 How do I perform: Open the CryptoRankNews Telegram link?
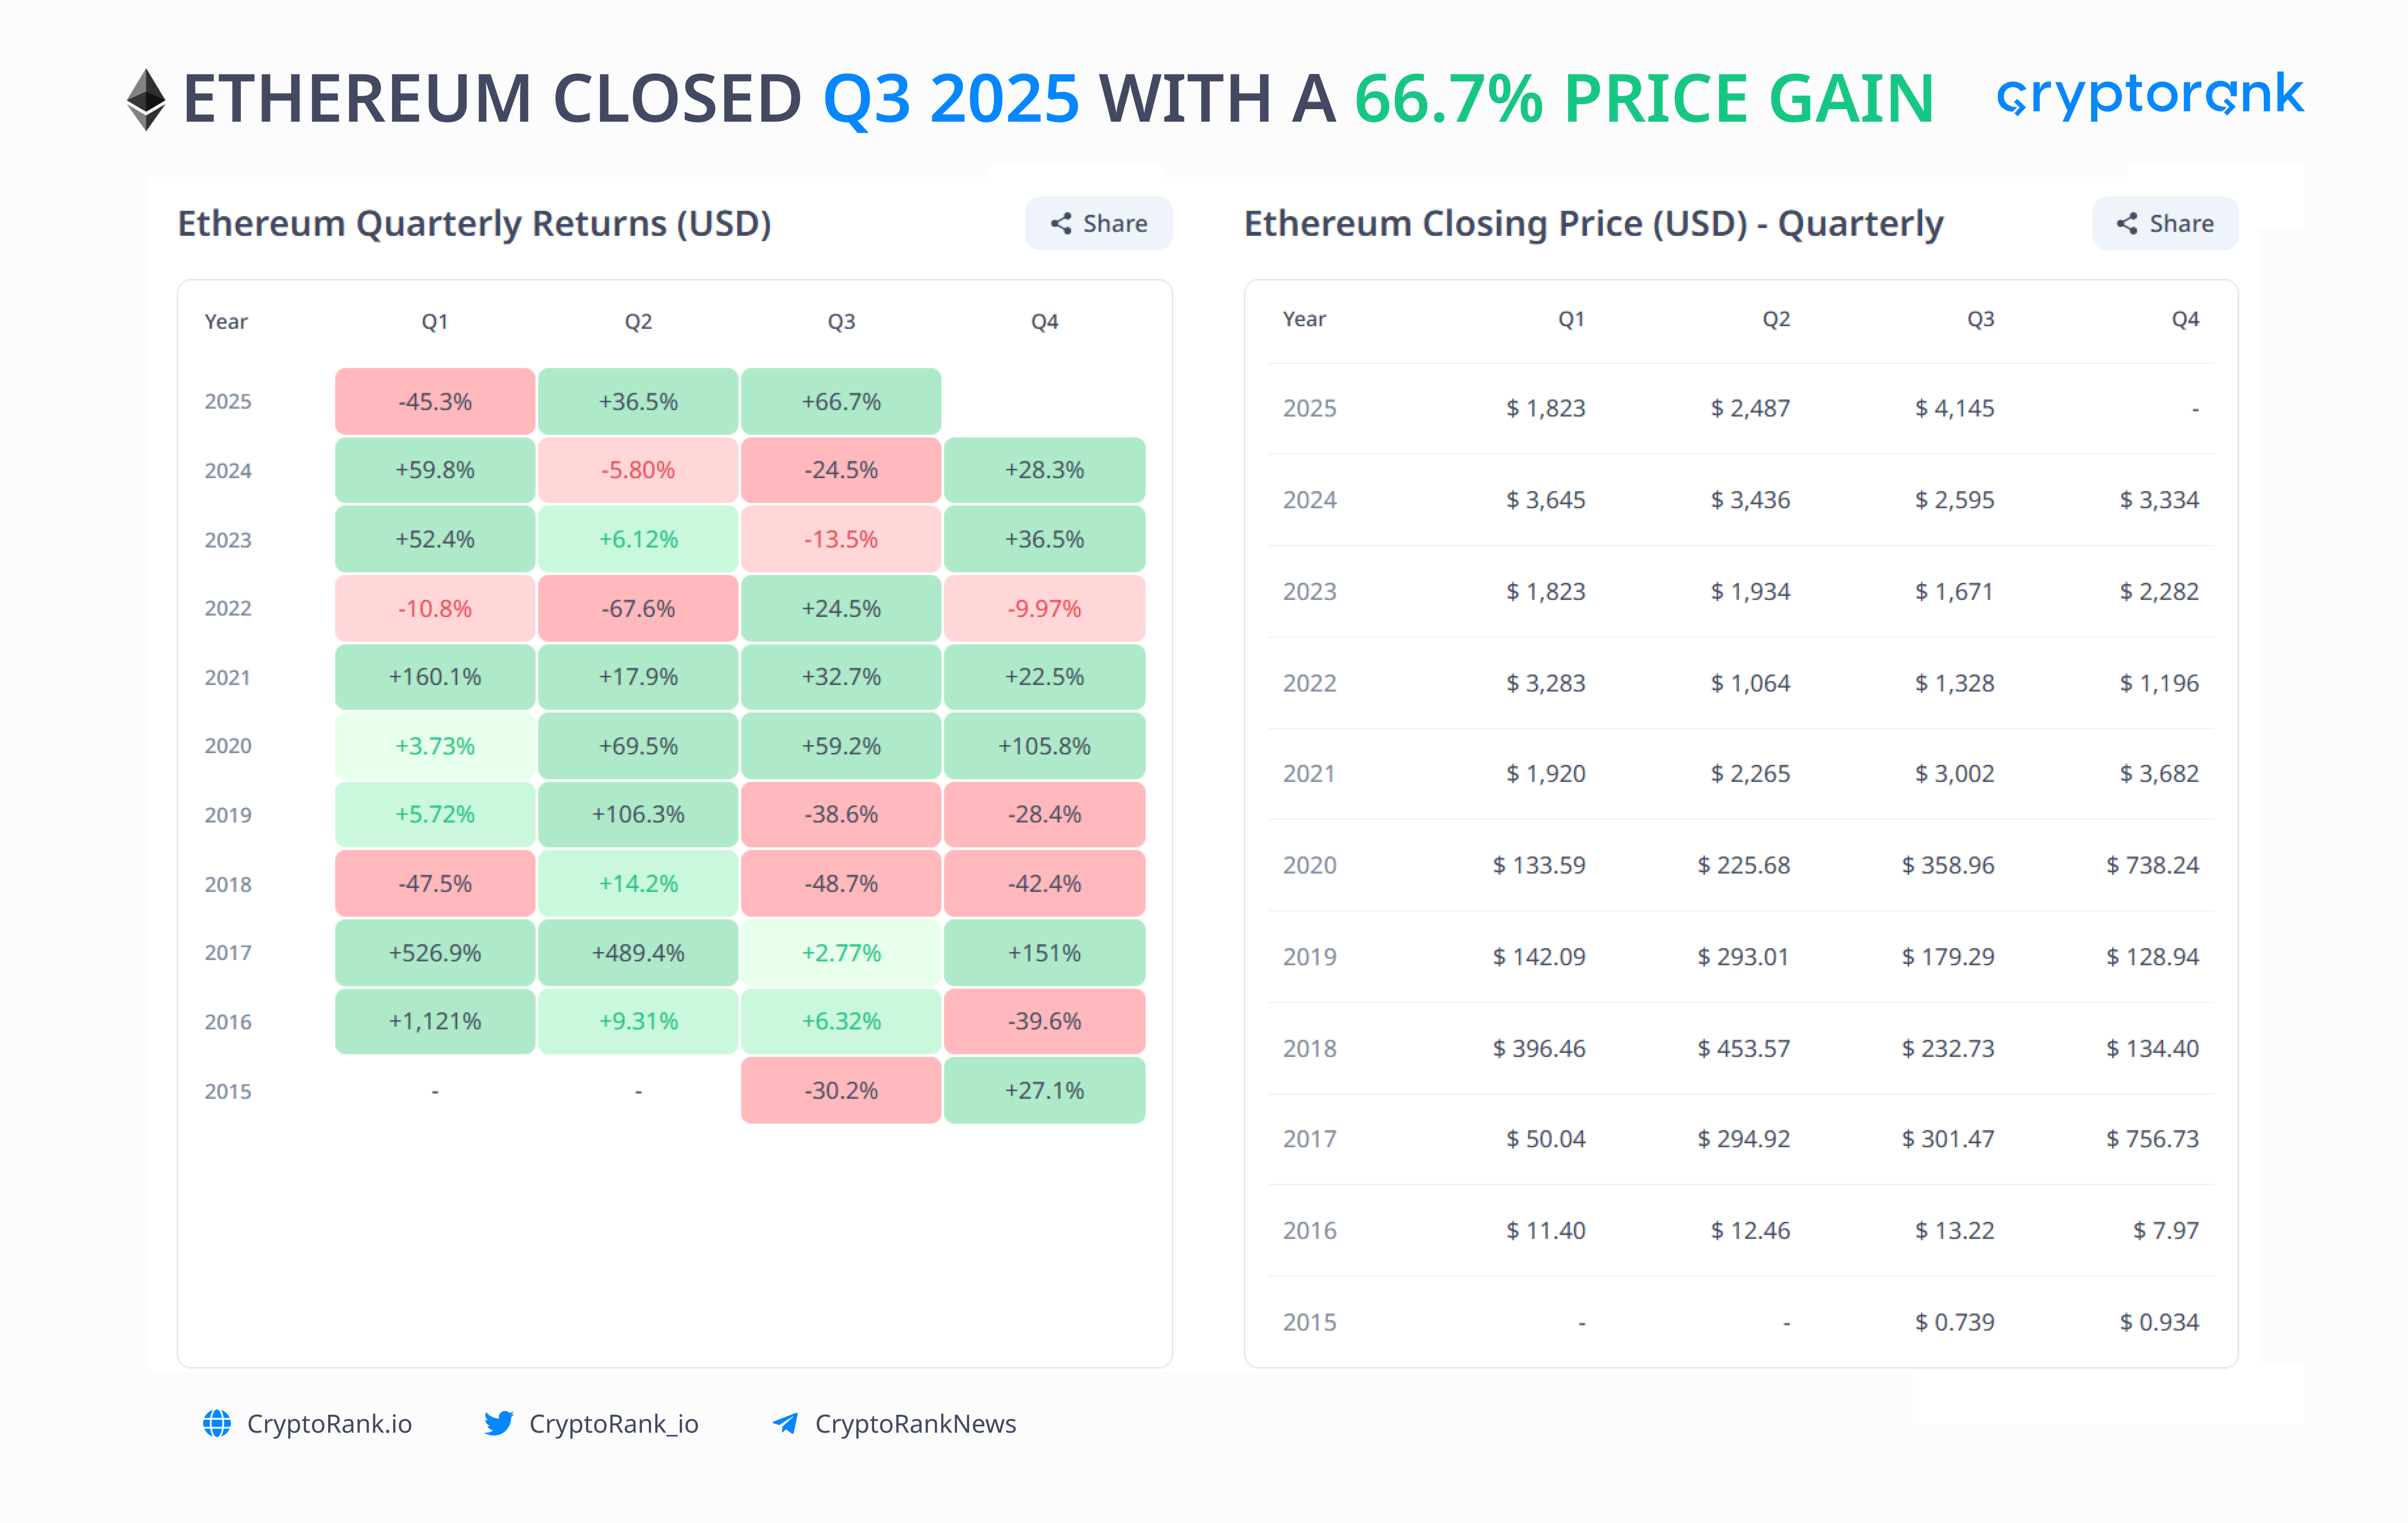pos(915,1423)
